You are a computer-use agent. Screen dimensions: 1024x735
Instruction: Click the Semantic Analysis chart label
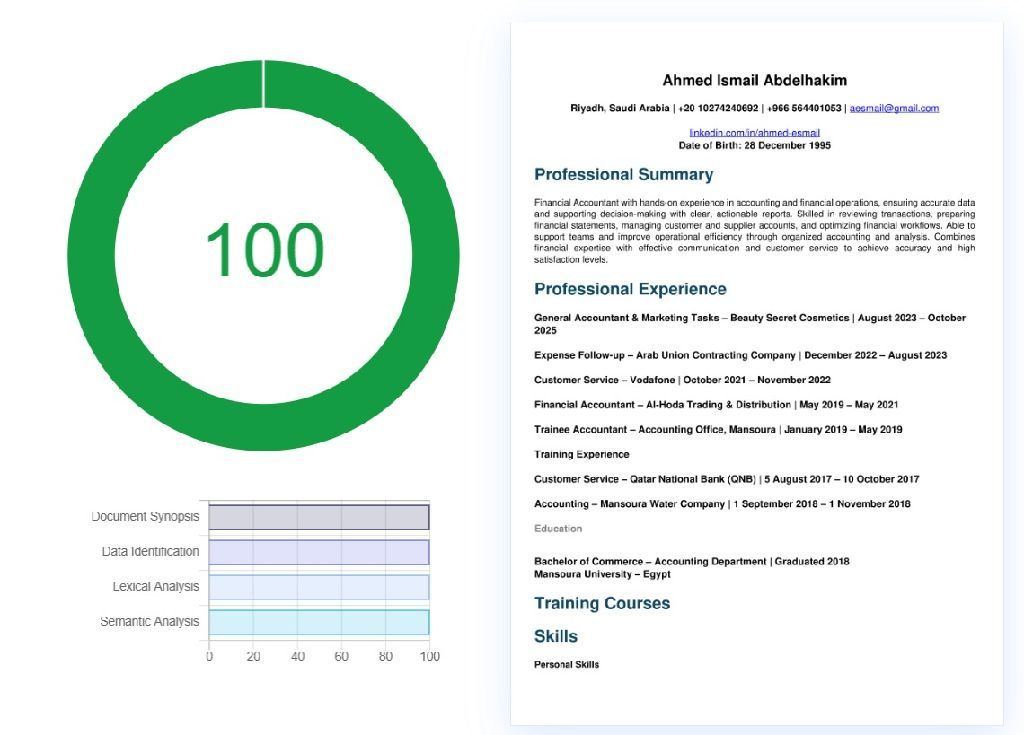pyautogui.click(x=149, y=622)
